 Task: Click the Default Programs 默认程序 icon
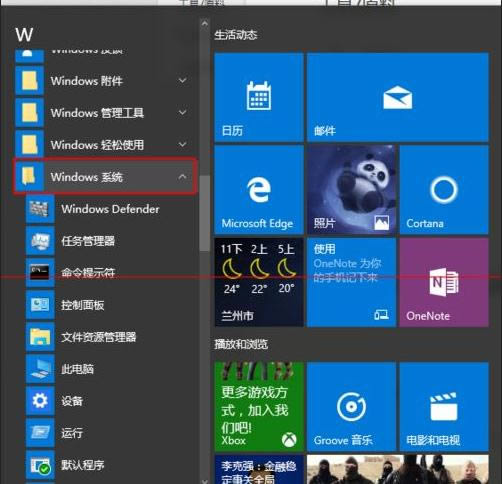point(40,465)
